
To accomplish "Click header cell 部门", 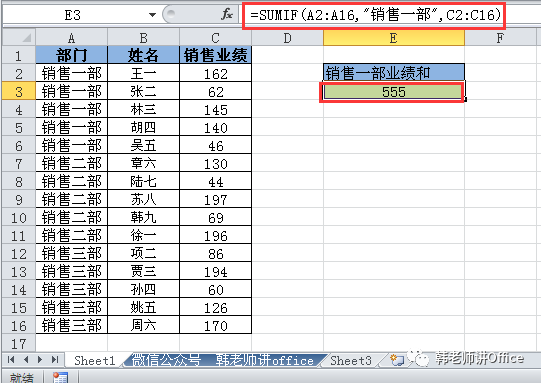I will coord(71,55).
